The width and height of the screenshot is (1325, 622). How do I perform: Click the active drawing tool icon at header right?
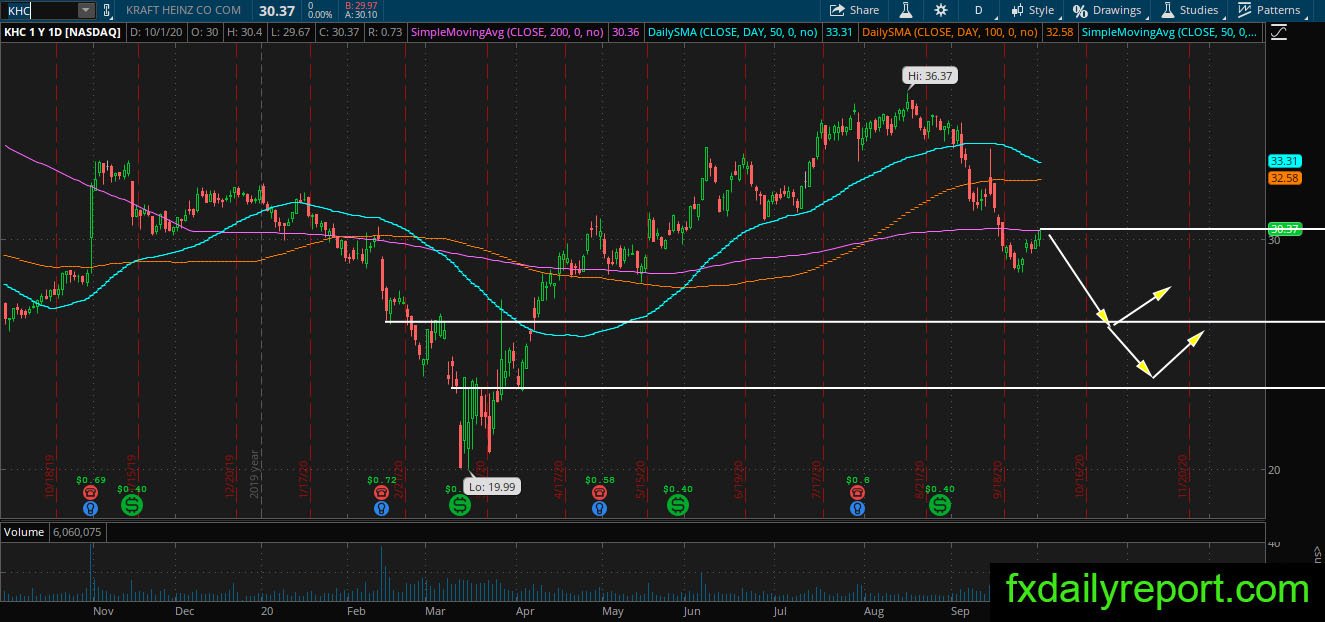pyautogui.click(x=1278, y=32)
